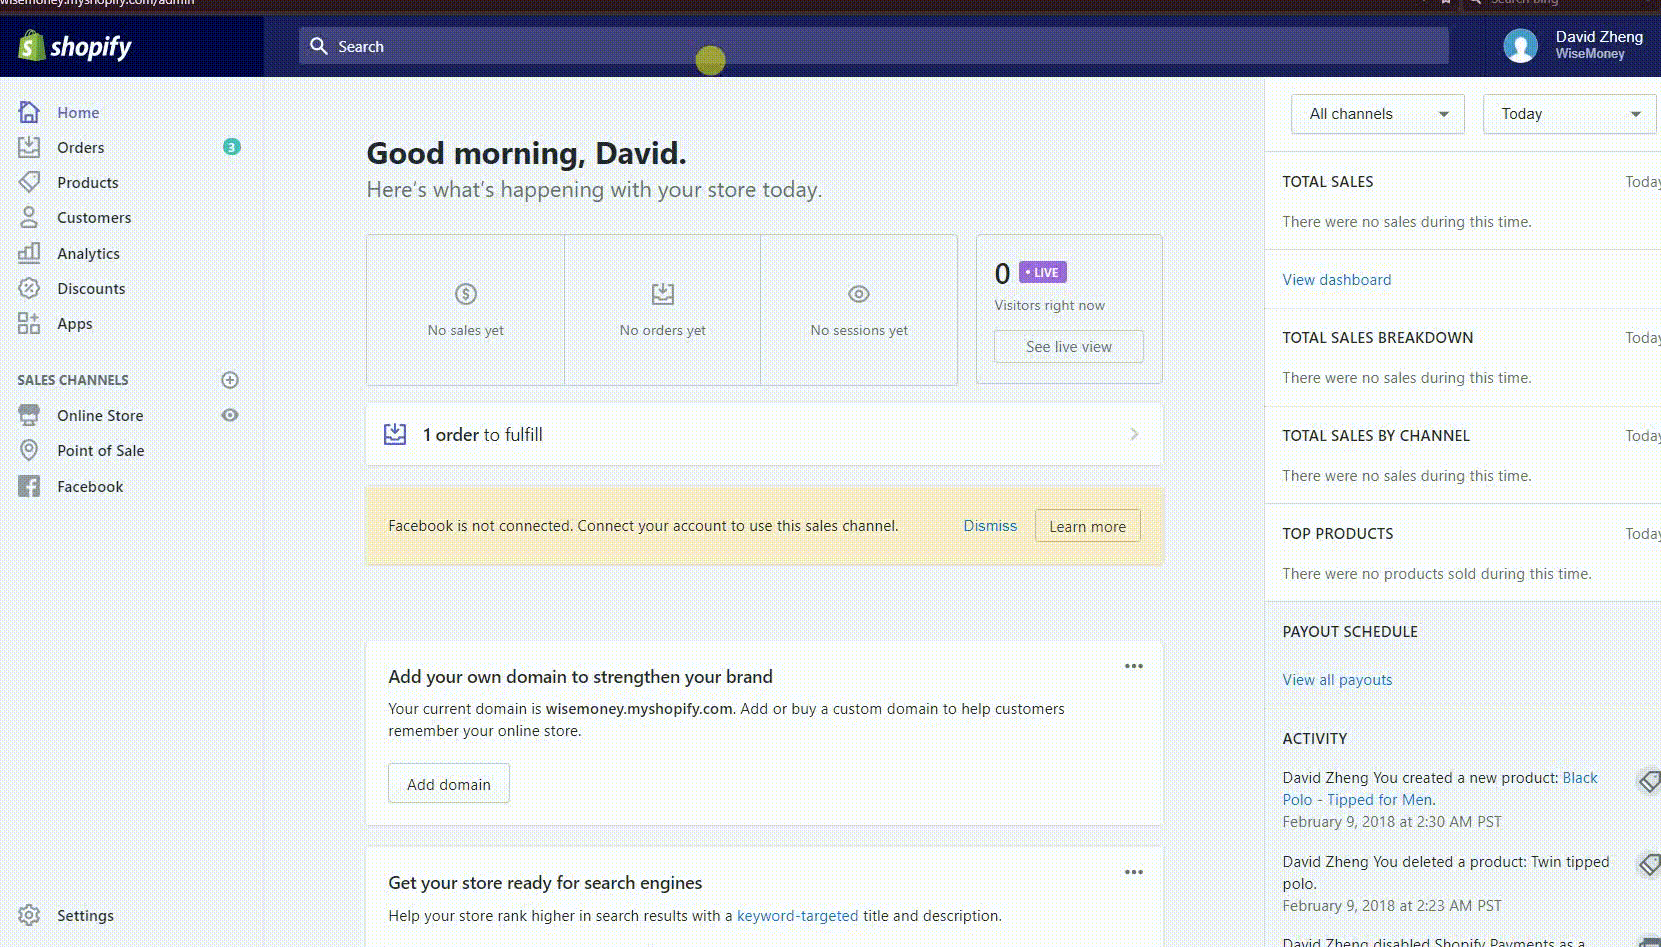Image resolution: width=1661 pixels, height=947 pixels.
Task: Click the SALES CHANNELS heading
Action: [73, 380]
